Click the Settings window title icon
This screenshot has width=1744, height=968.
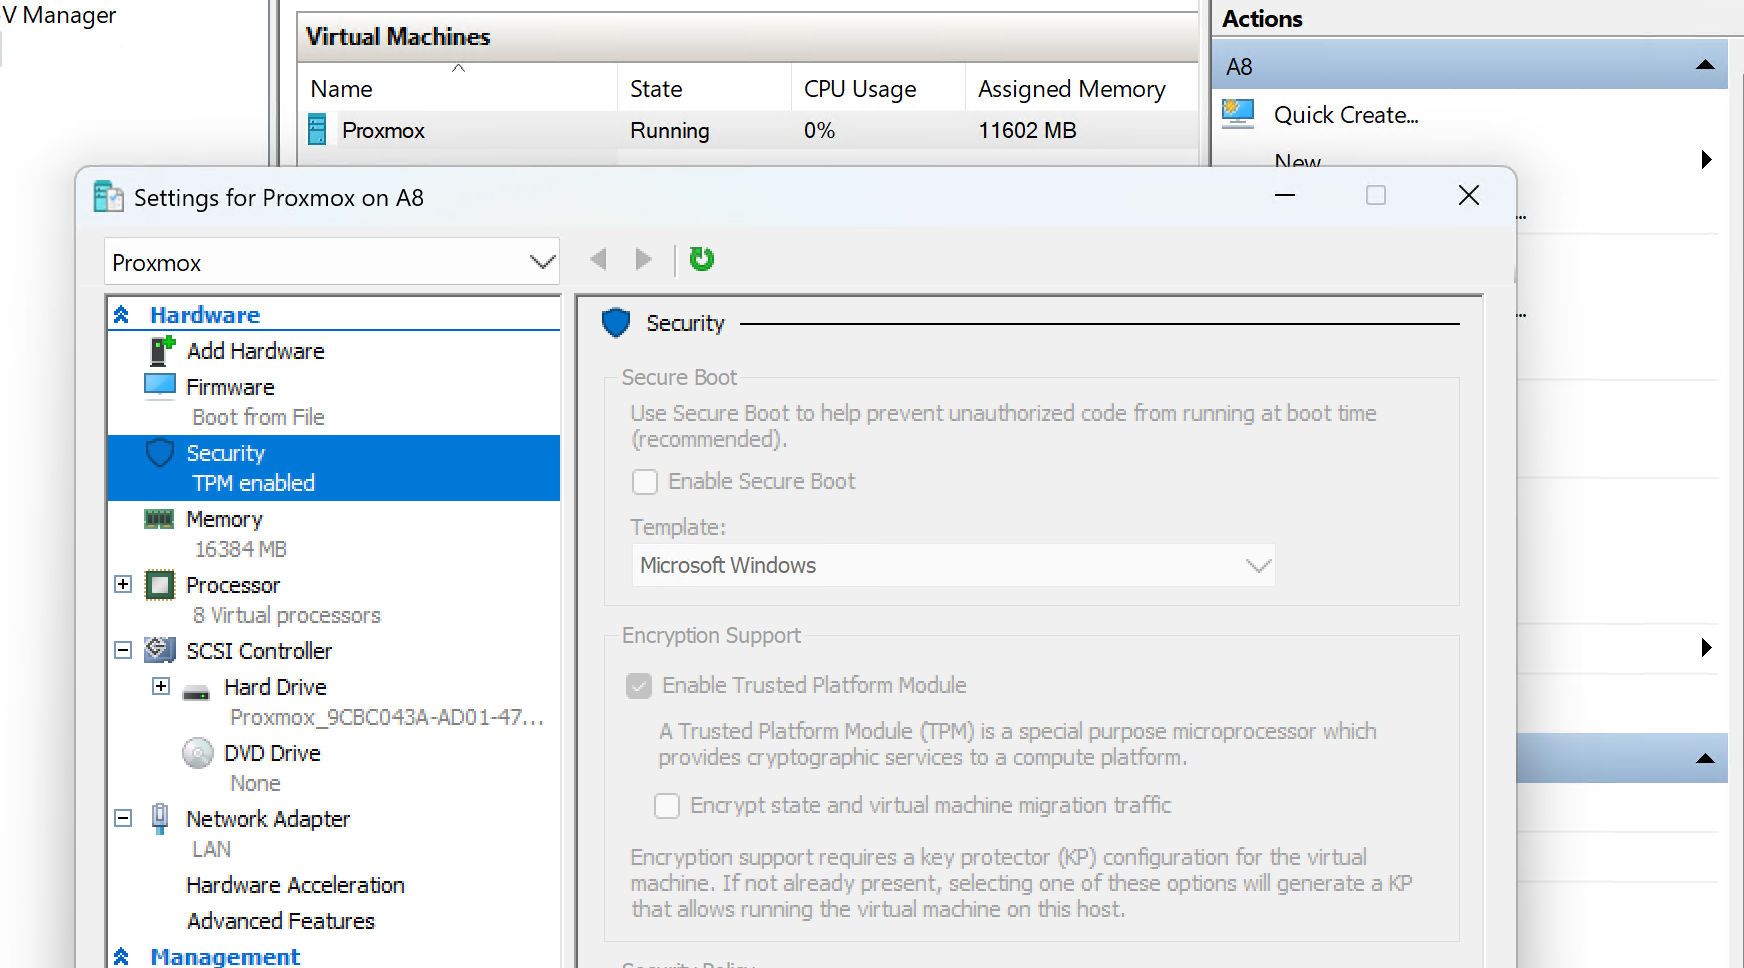tap(108, 197)
